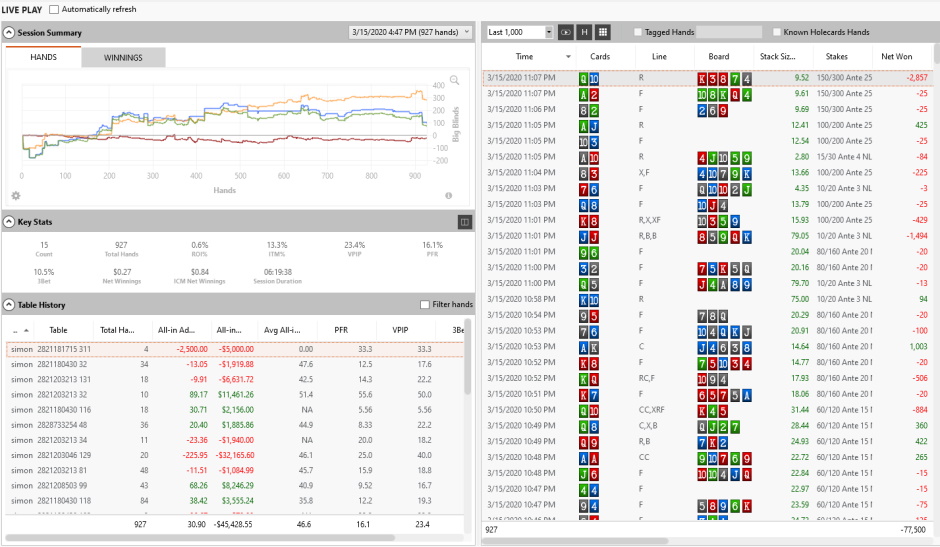Collapse the Key Stats panel
Image resolution: width=940 pixels, height=547 pixels.
(x=9, y=222)
